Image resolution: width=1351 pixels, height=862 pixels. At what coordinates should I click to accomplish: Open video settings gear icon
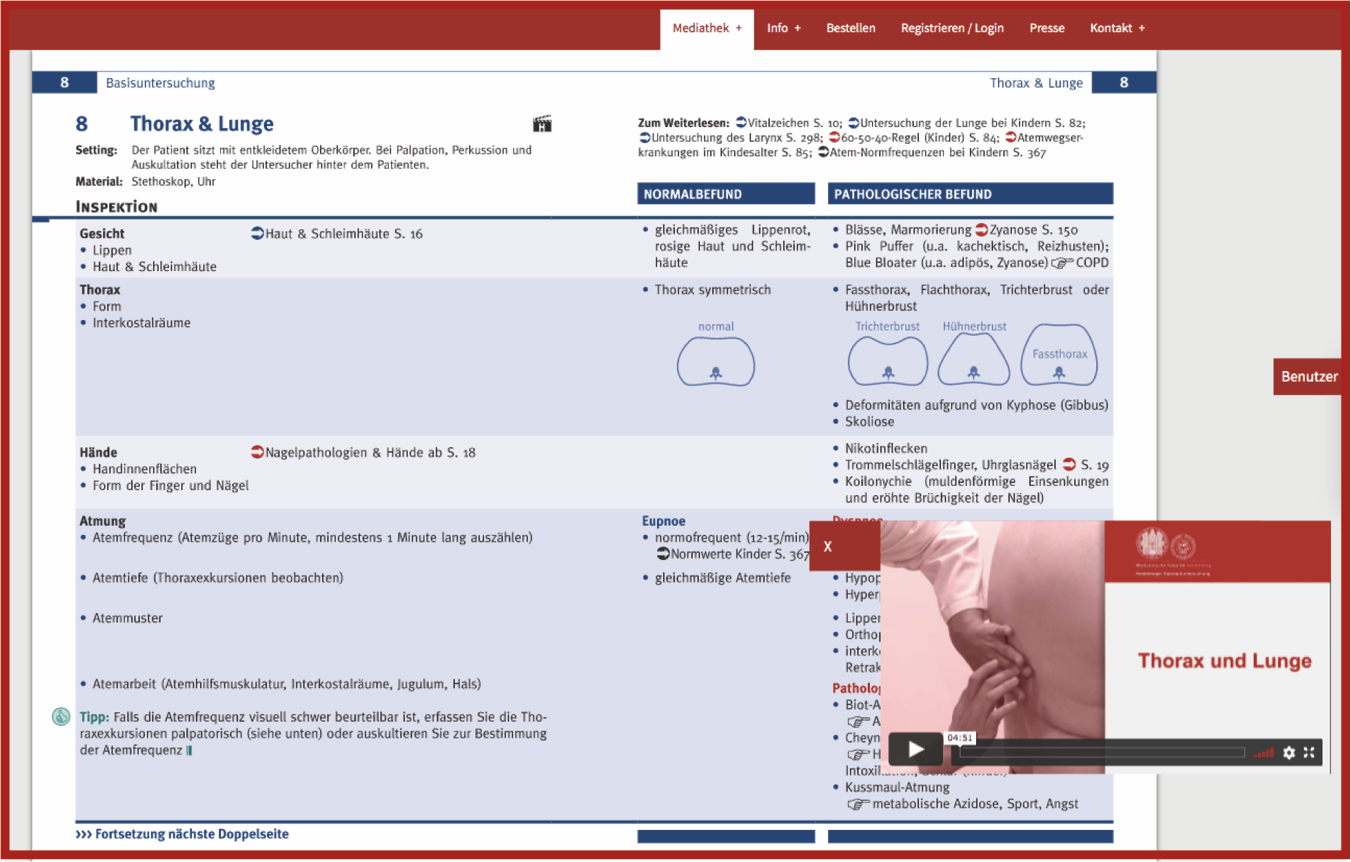click(1289, 753)
